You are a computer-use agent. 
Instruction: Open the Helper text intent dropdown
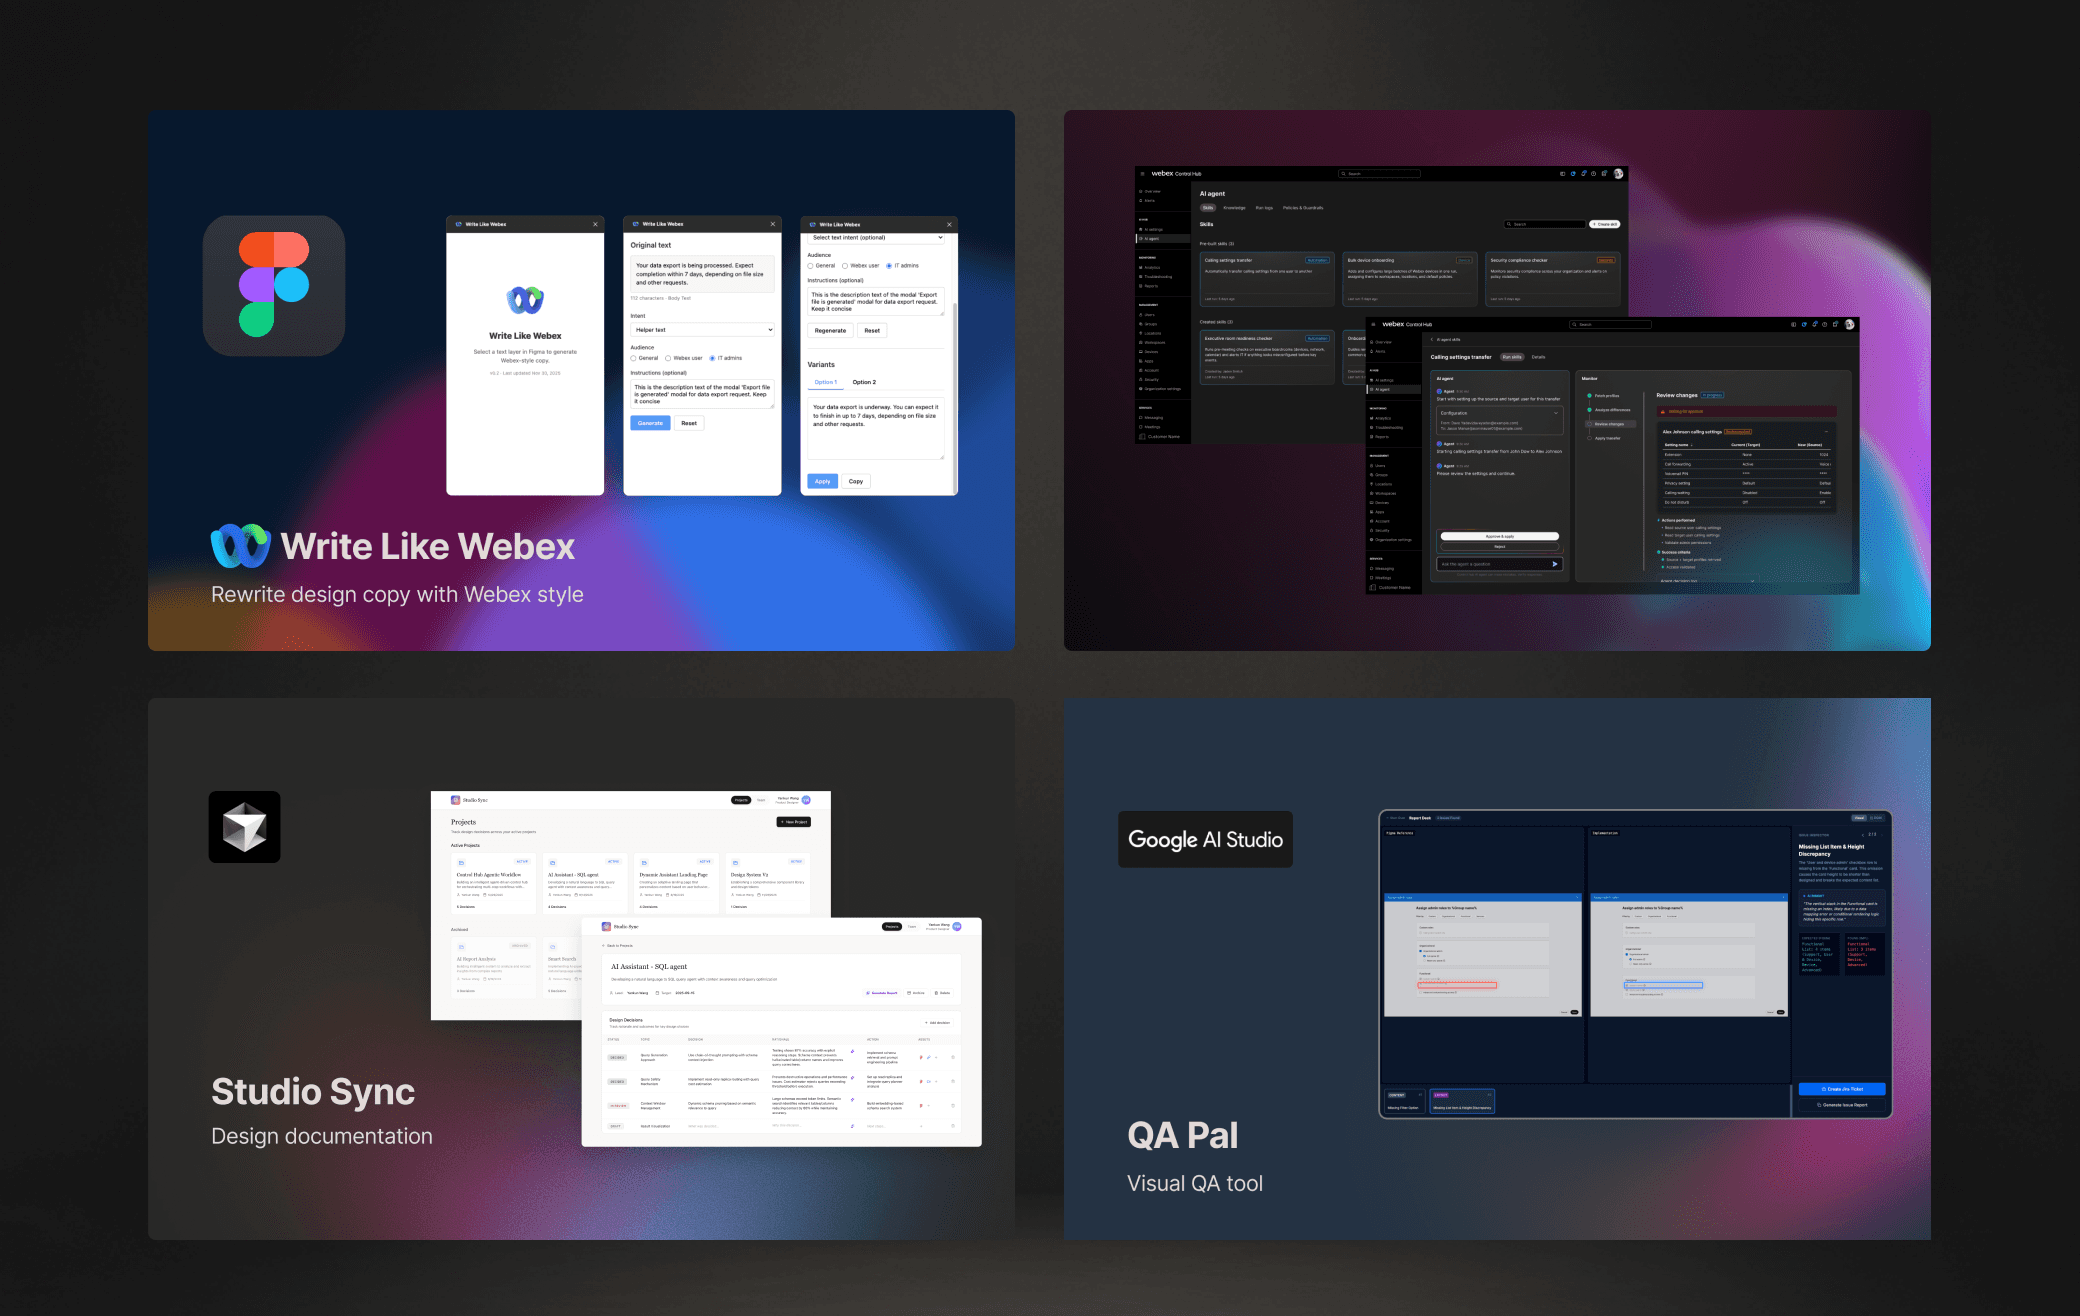pyautogui.click(x=702, y=330)
